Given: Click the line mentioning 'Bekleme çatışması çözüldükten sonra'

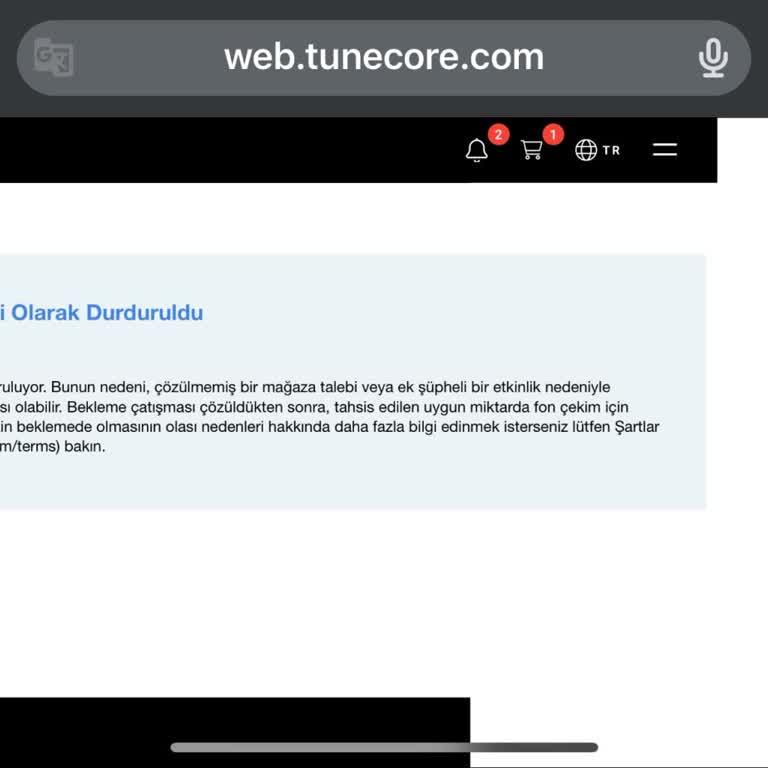Looking at the screenshot, I should (x=314, y=407).
